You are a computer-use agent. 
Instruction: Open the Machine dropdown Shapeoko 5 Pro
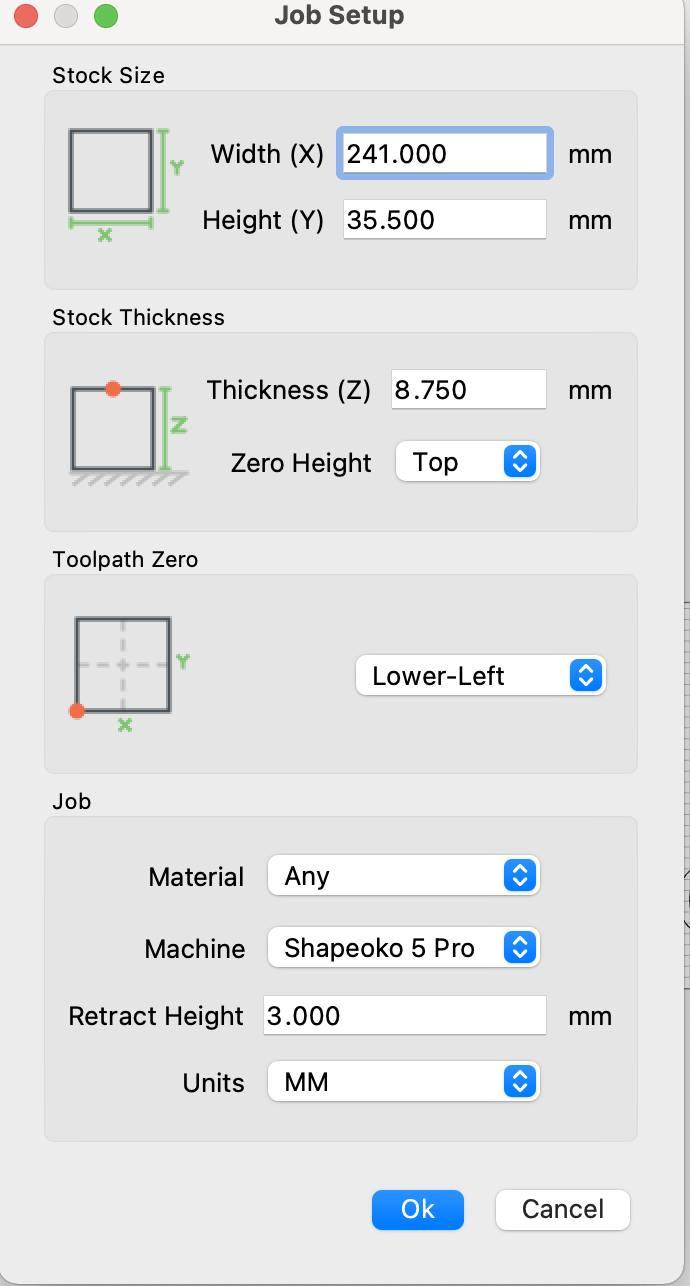(404, 947)
